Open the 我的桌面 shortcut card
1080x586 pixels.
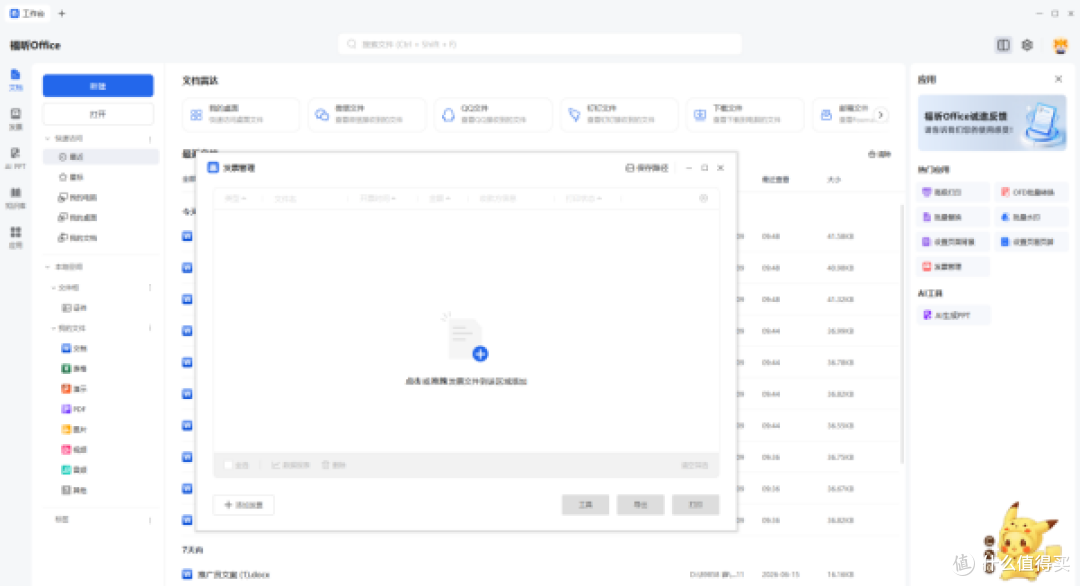click(241, 114)
